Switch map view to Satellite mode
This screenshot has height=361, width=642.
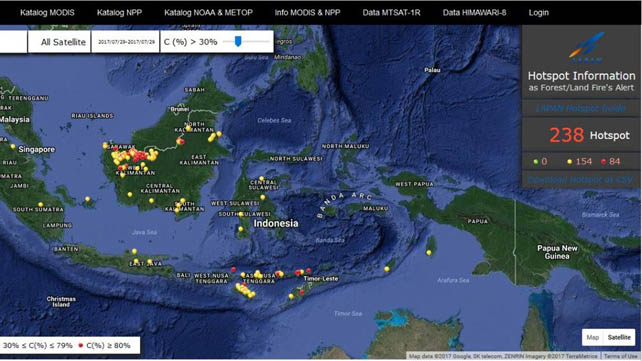pos(619,337)
